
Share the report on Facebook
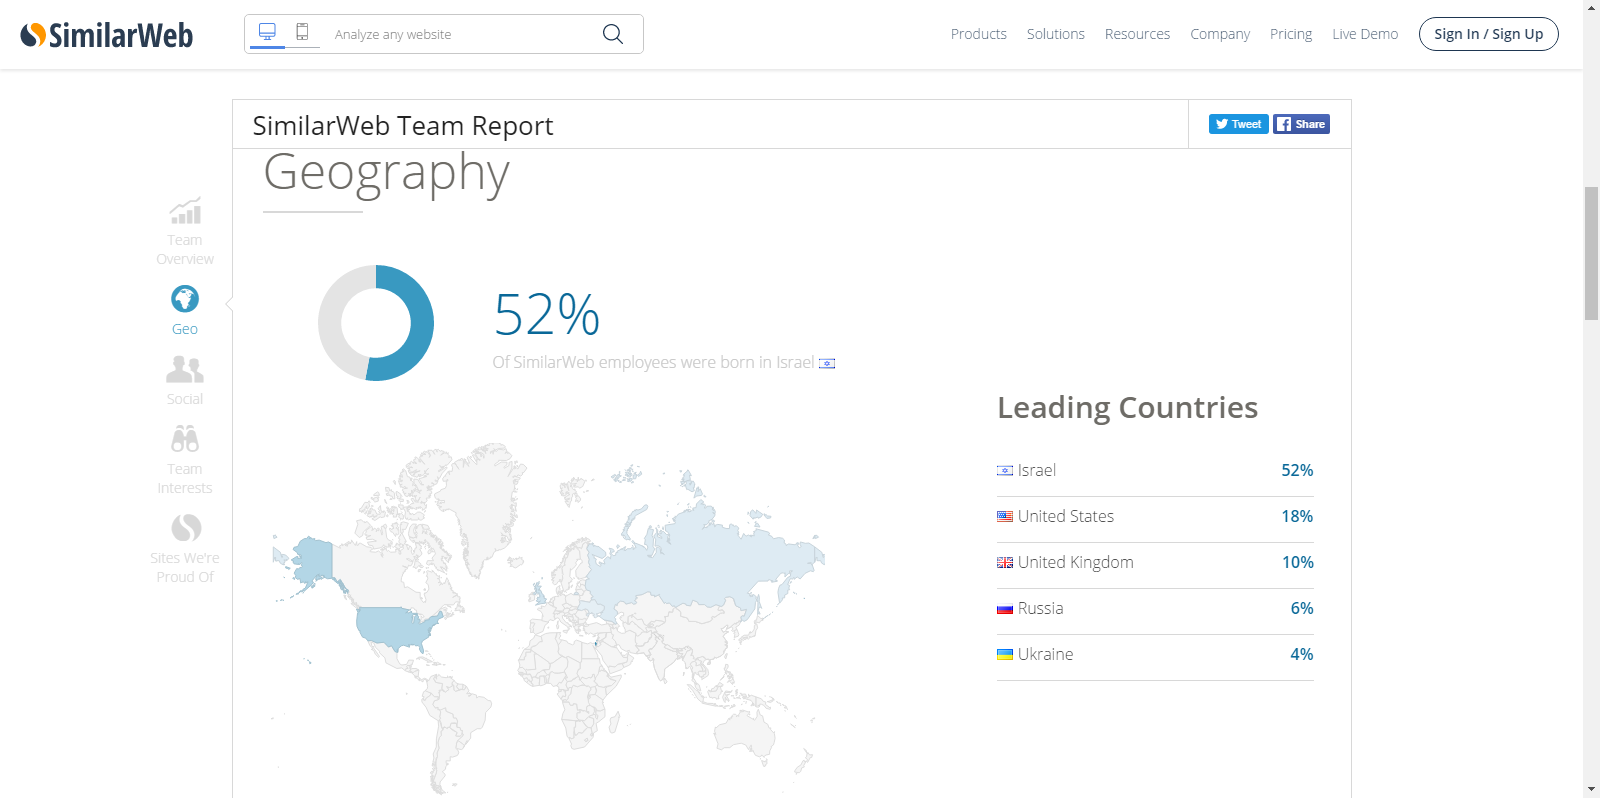point(1301,124)
